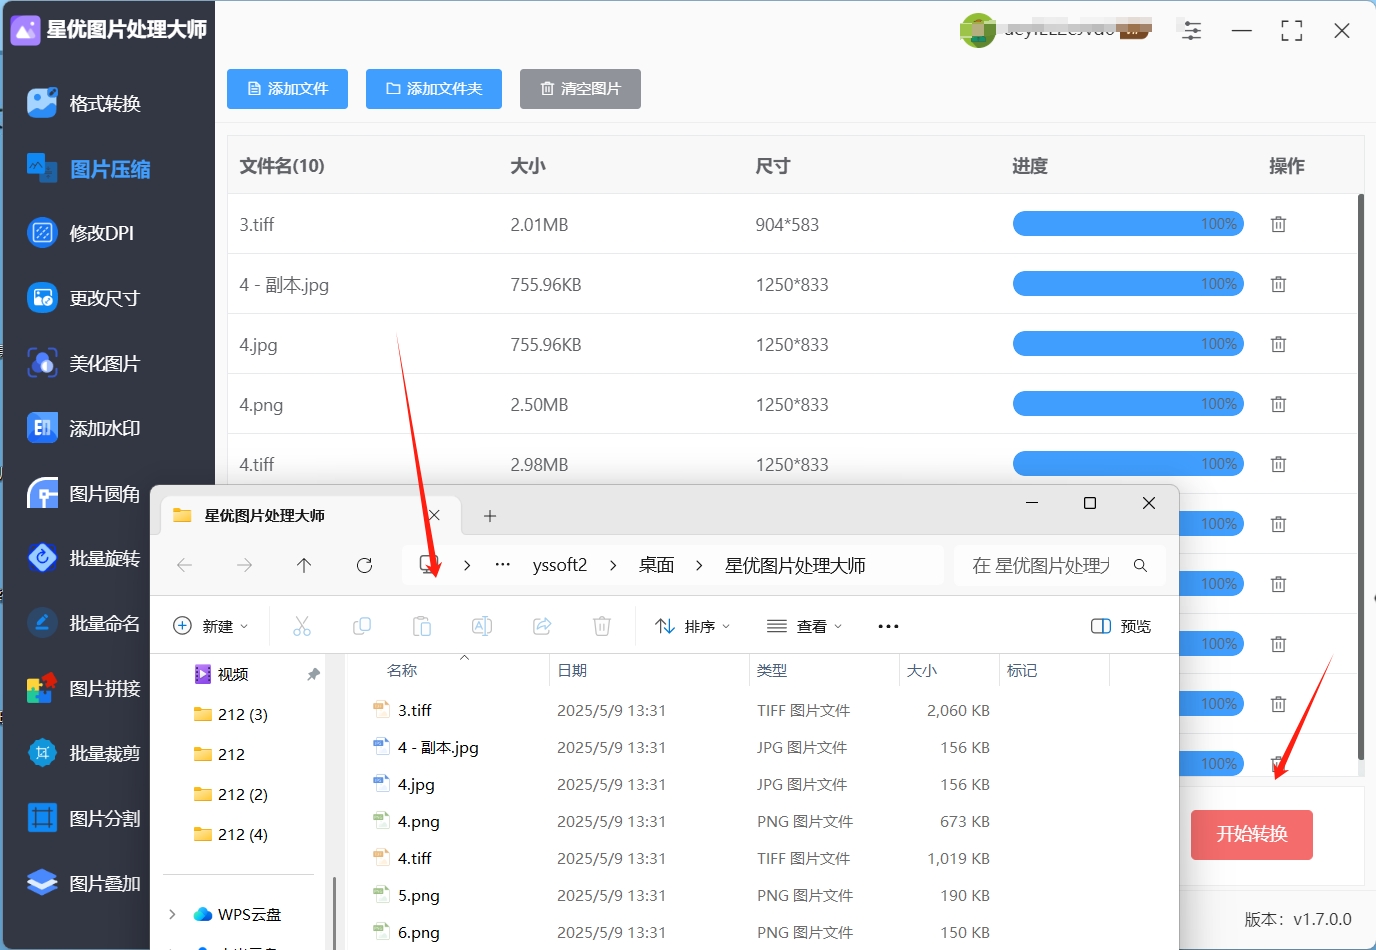Click Explorer cut scissors icon
The height and width of the screenshot is (950, 1376).
coord(302,626)
